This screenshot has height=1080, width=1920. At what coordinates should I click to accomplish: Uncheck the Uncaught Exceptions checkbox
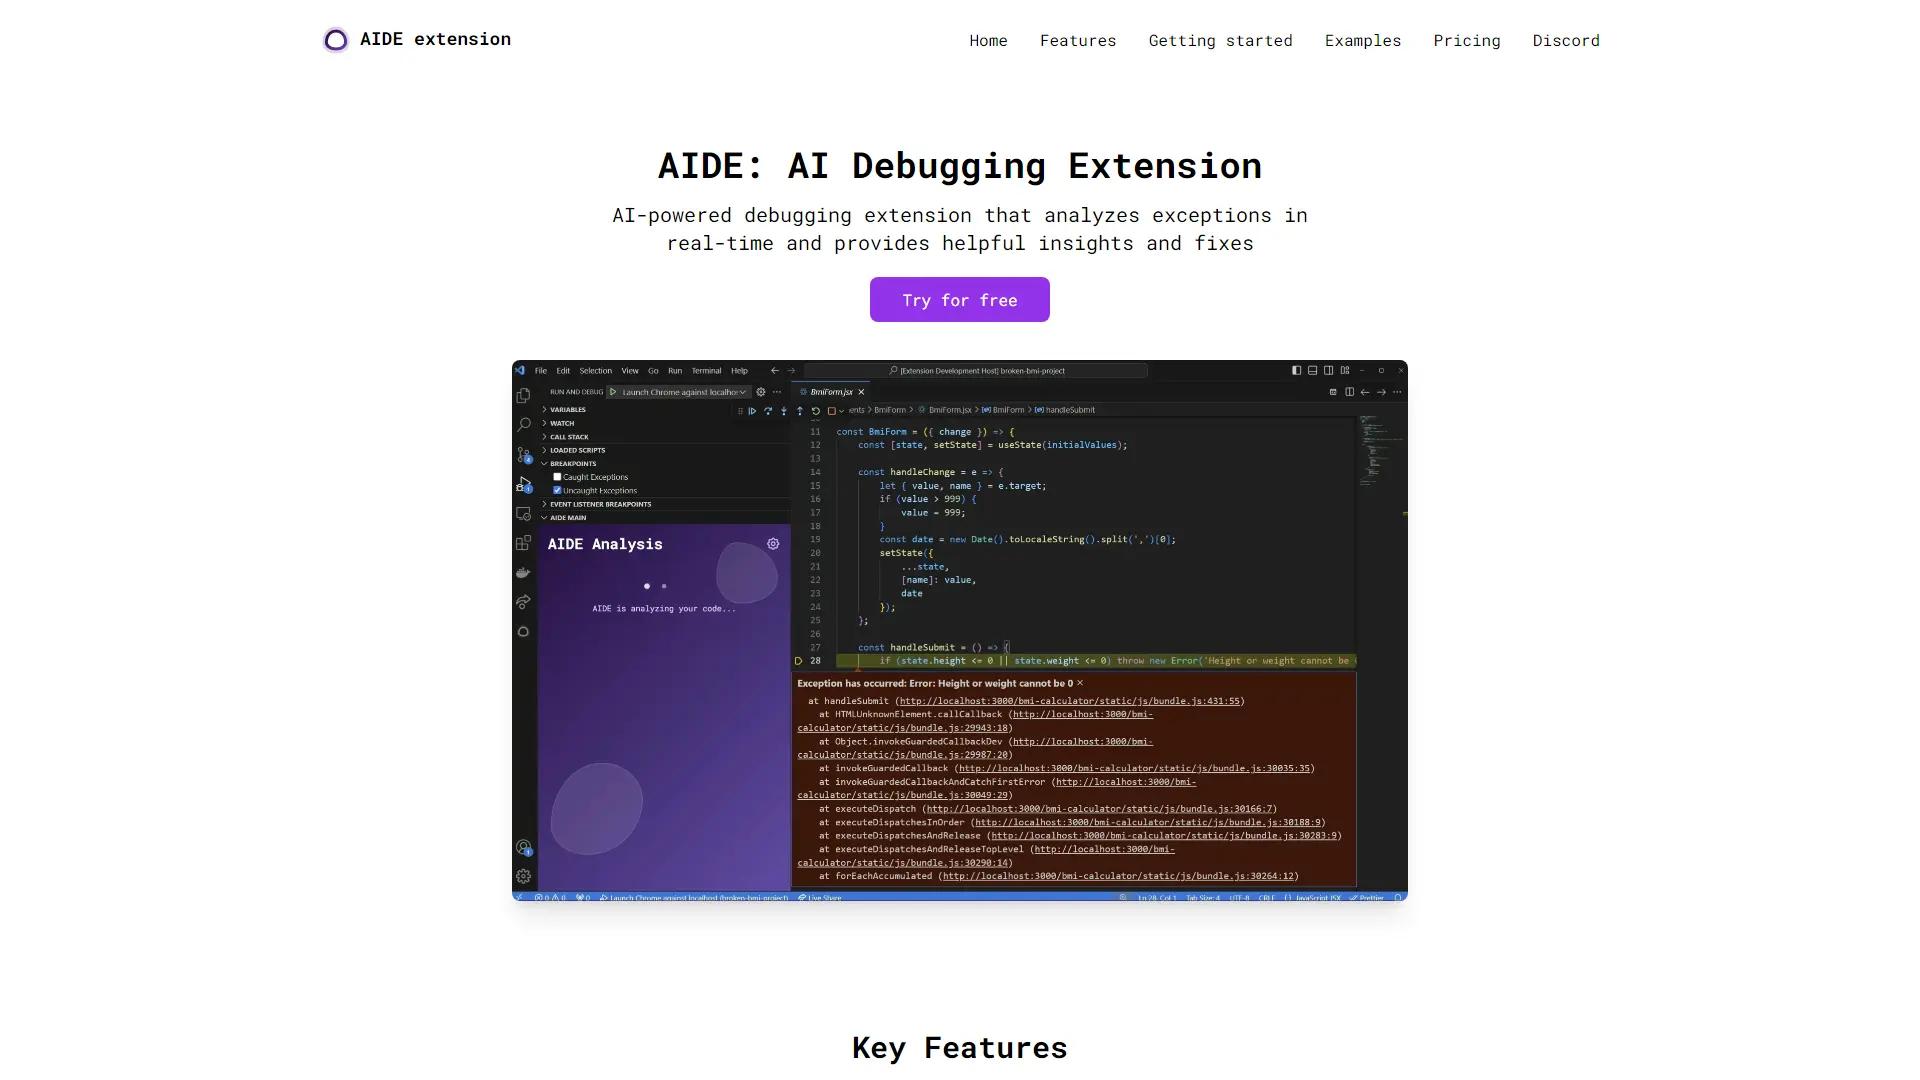(557, 490)
